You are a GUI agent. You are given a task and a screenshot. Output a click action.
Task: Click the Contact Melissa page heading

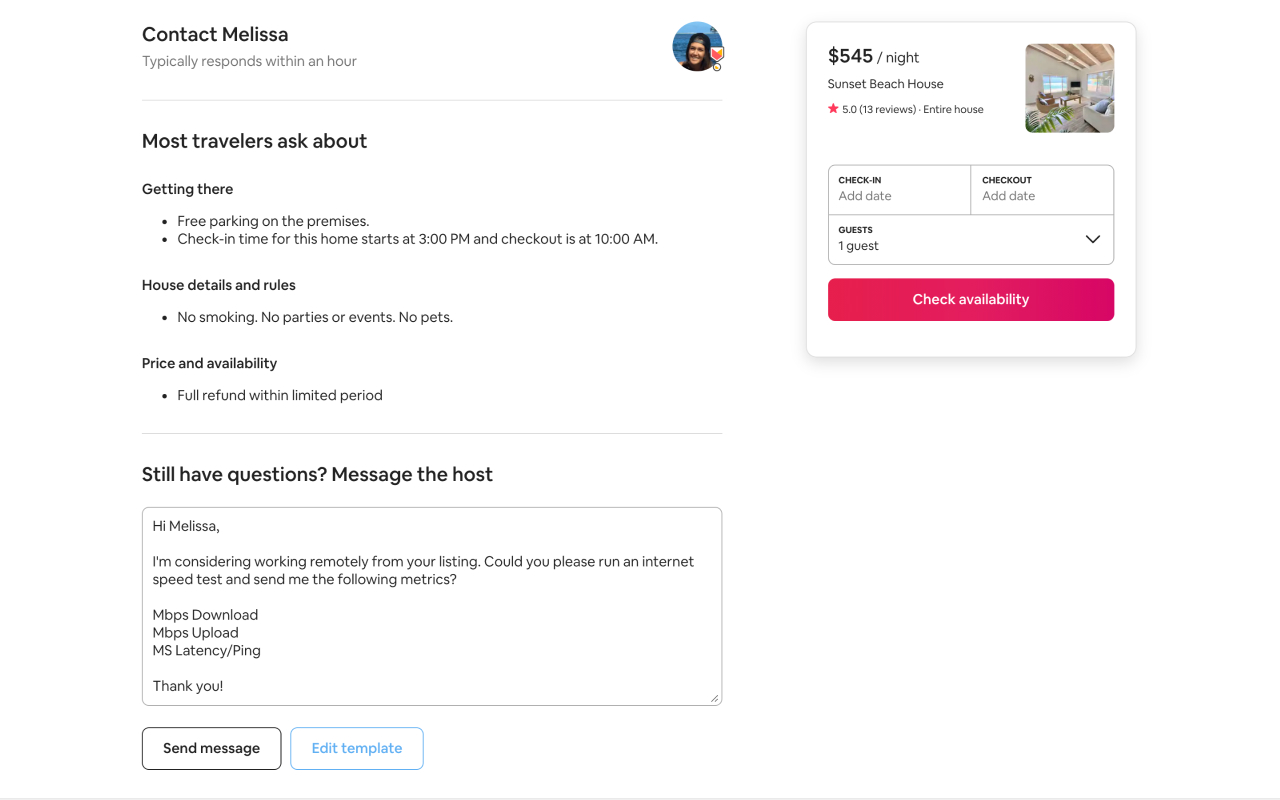214,34
